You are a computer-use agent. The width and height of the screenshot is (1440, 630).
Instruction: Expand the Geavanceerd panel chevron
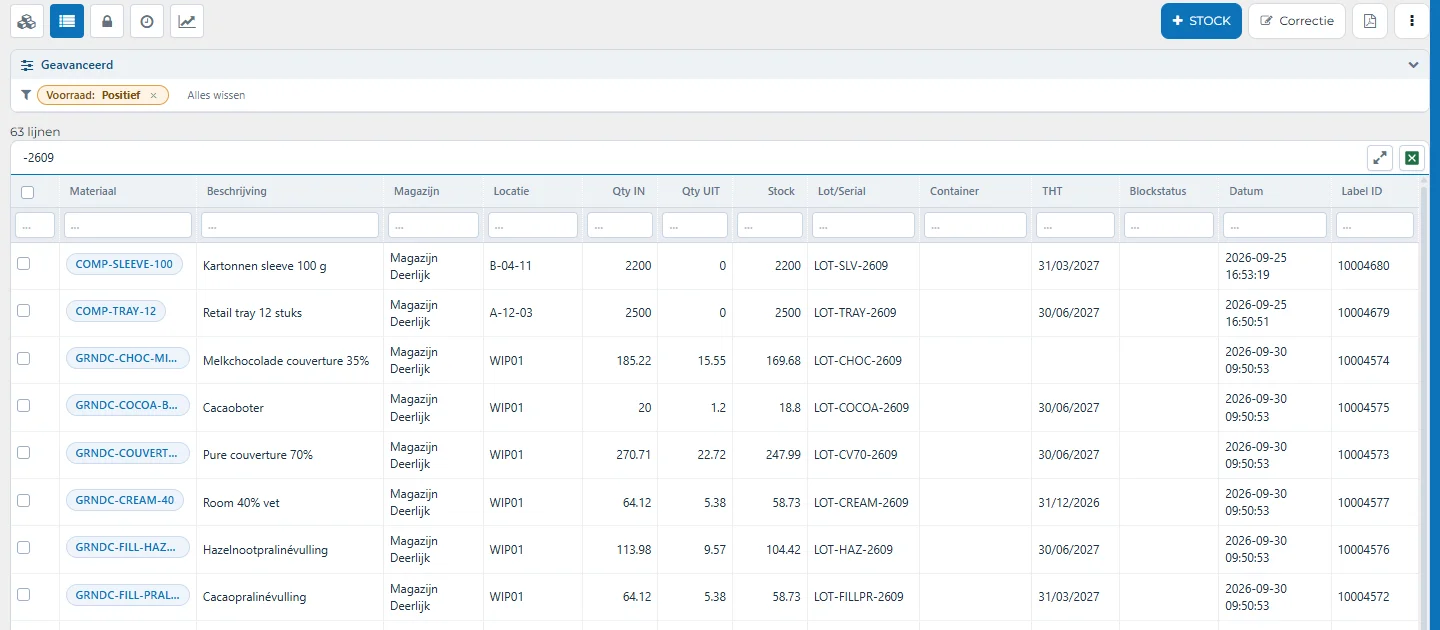[1413, 65]
